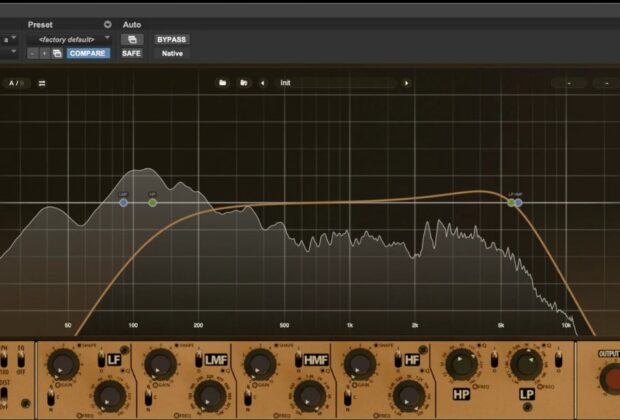
Task: Flip the LMF band lower small switch
Action: 149,397
